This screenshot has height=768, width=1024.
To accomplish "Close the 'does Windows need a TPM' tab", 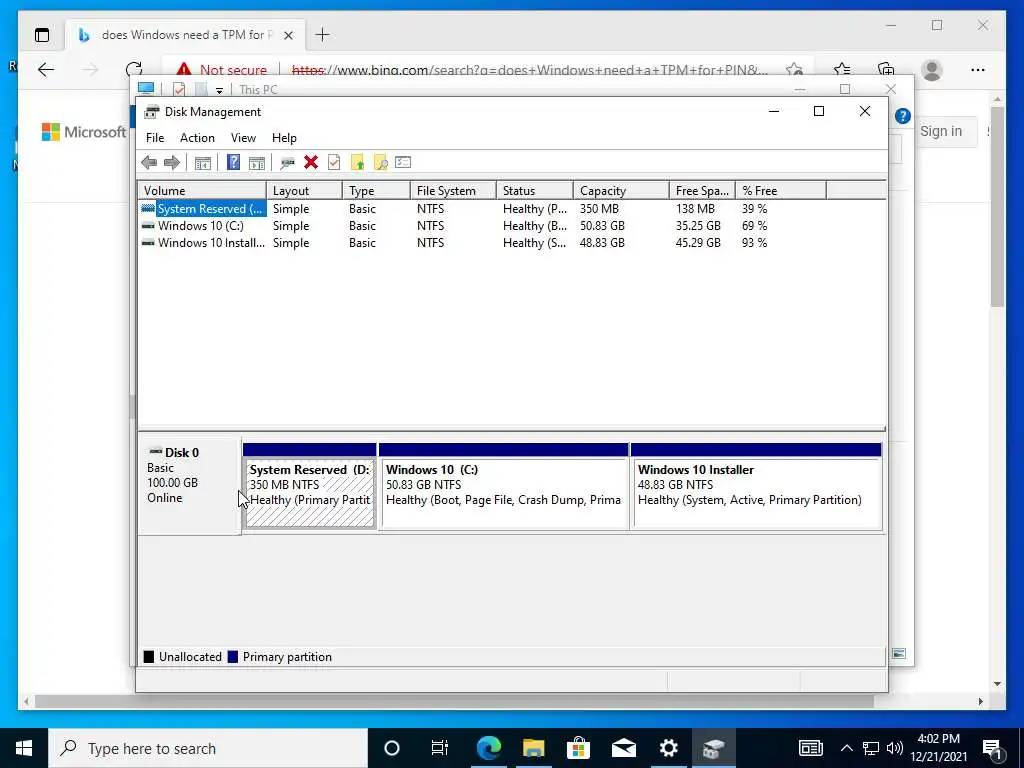I will (x=288, y=35).
